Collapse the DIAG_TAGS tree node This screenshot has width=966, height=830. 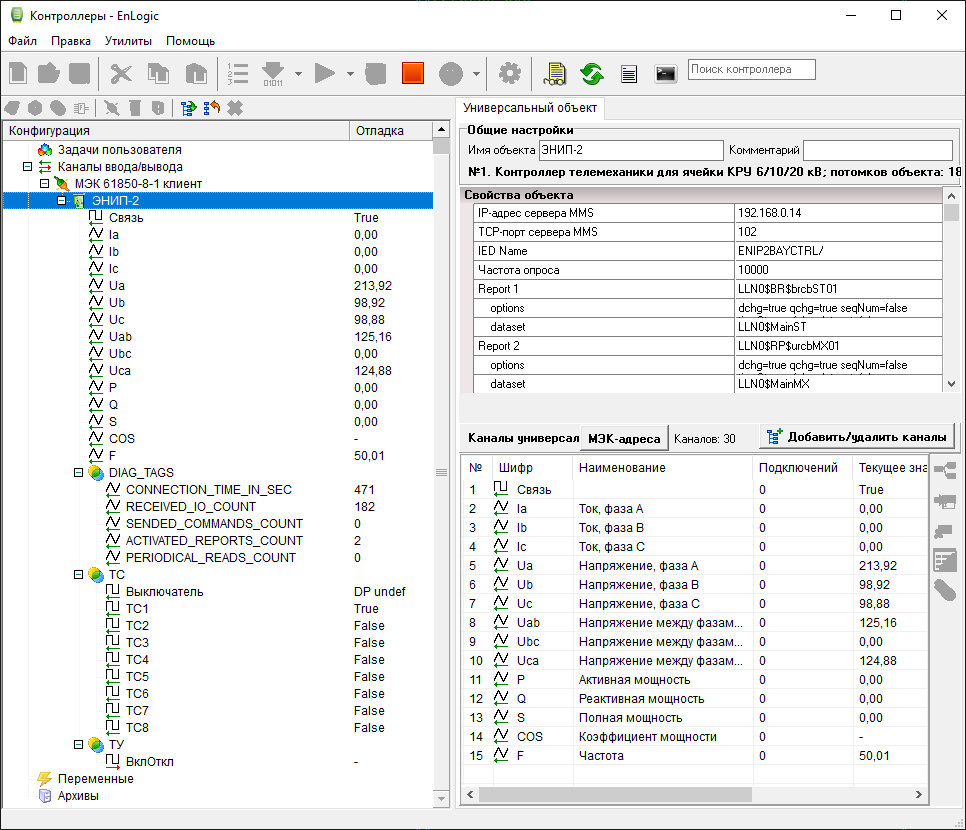click(x=78, y=473)
